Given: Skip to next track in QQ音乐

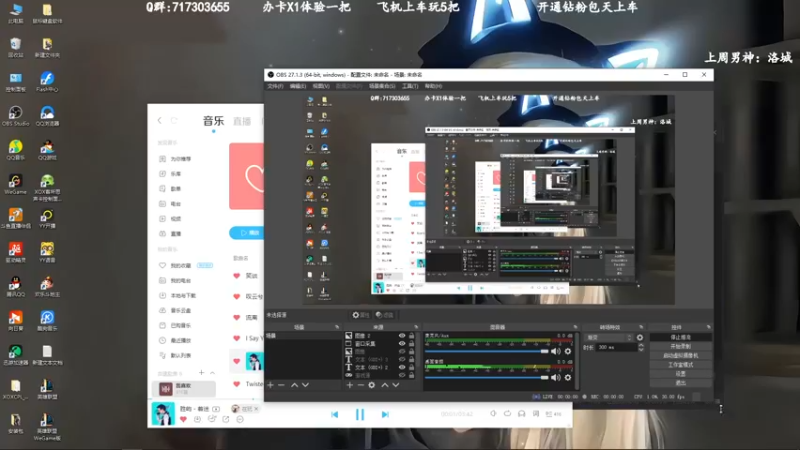Looking at the screenshot, I should (385, 415).
